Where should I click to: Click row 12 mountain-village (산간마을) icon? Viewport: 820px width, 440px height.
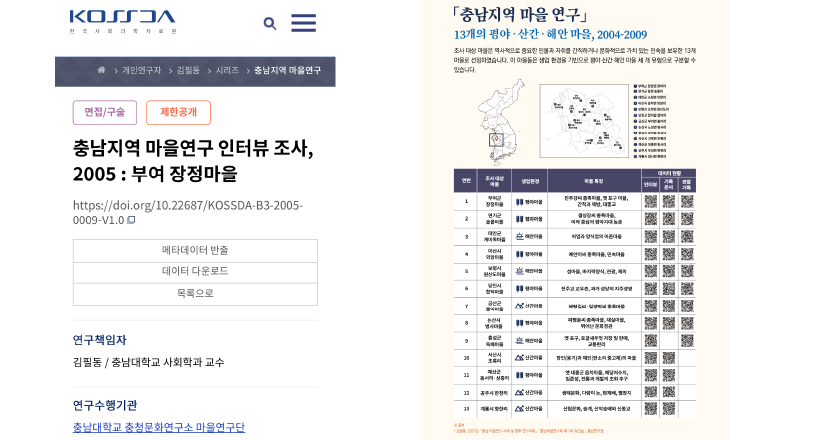click(519, 392)
